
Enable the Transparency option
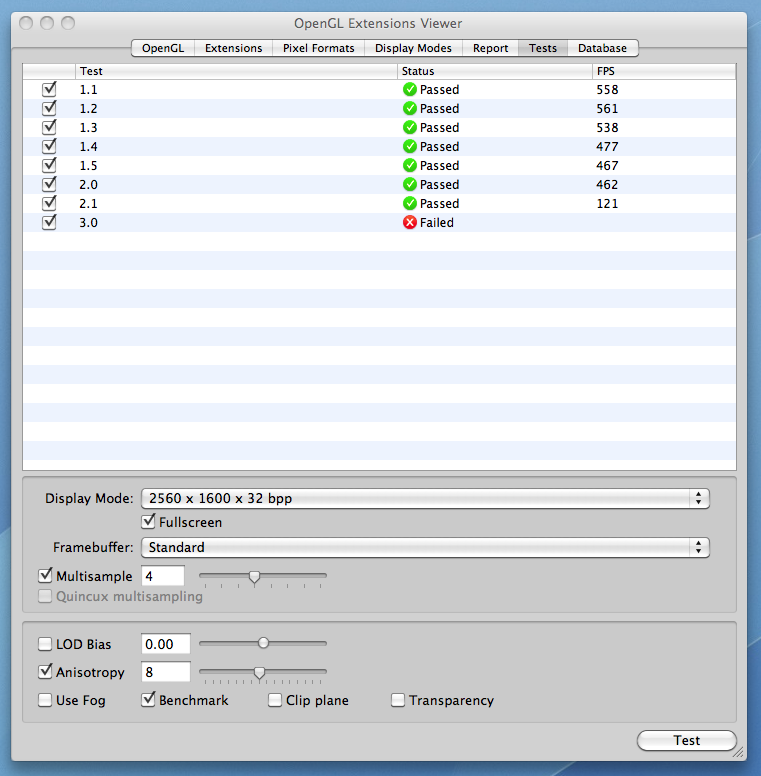pyautogui.click(x=398, y=700)
